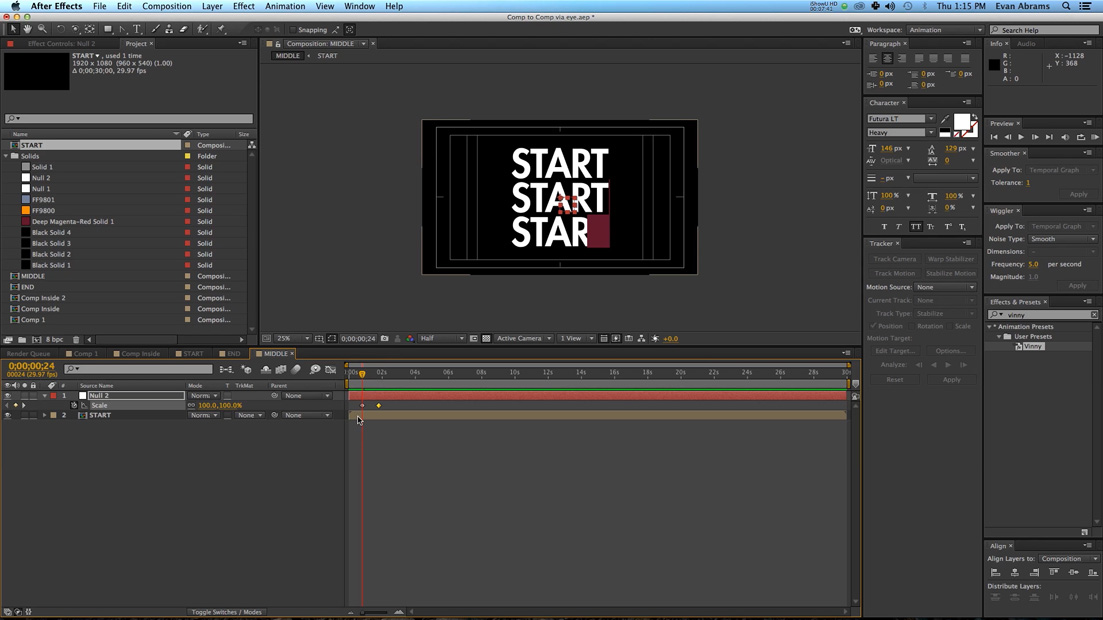Toggle preview loop option
This screenshot has height=620, width=1103.
pyautogui.click(x=1080, y=137)
